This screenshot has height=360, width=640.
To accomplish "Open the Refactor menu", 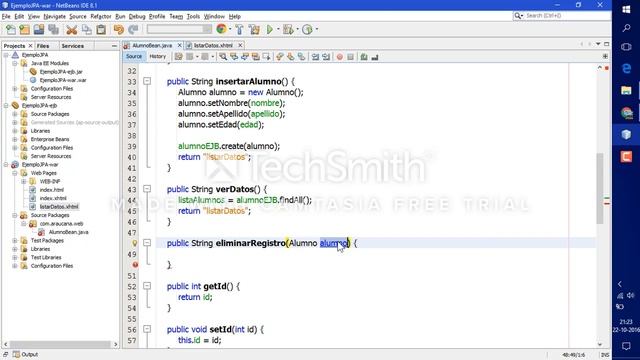I will coord(101,16).
